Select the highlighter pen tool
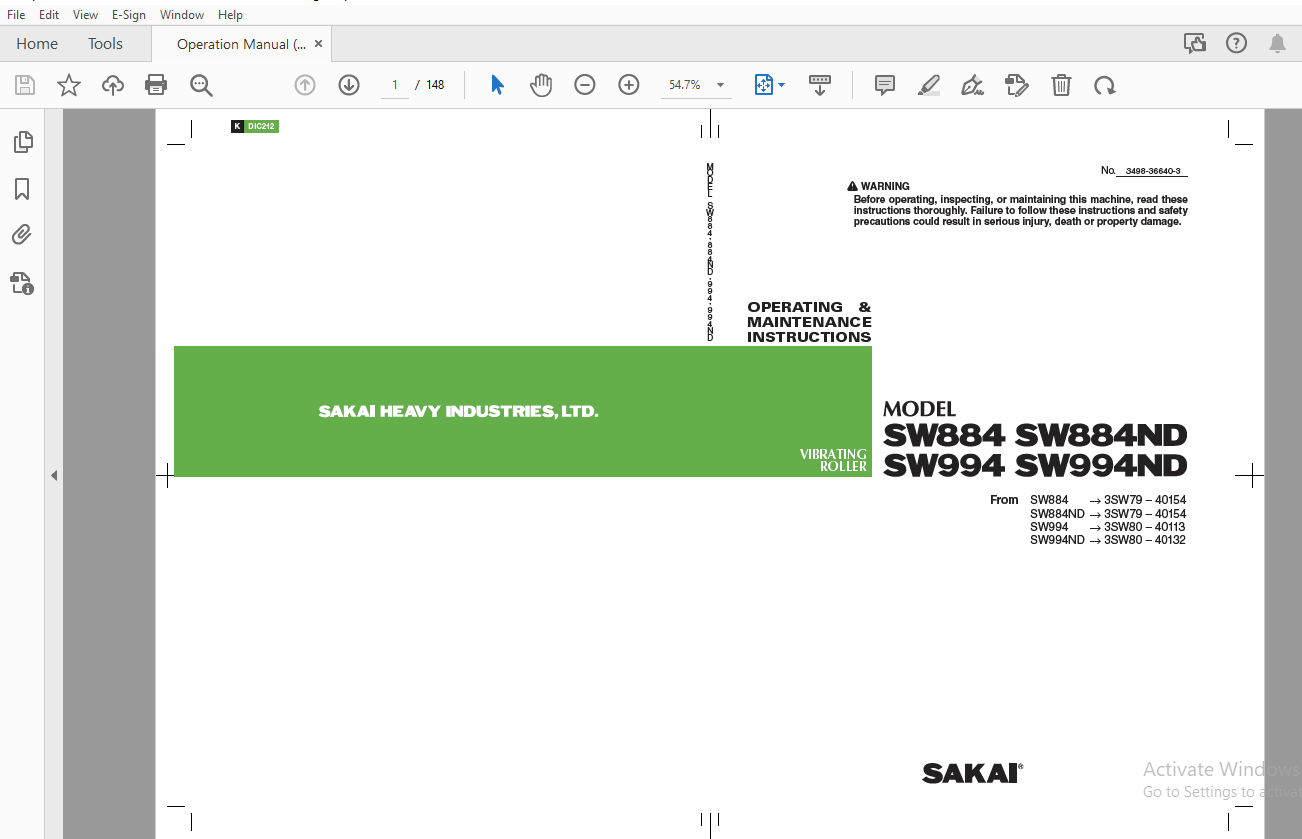1302x839 pixels. (x=929, y=85)
